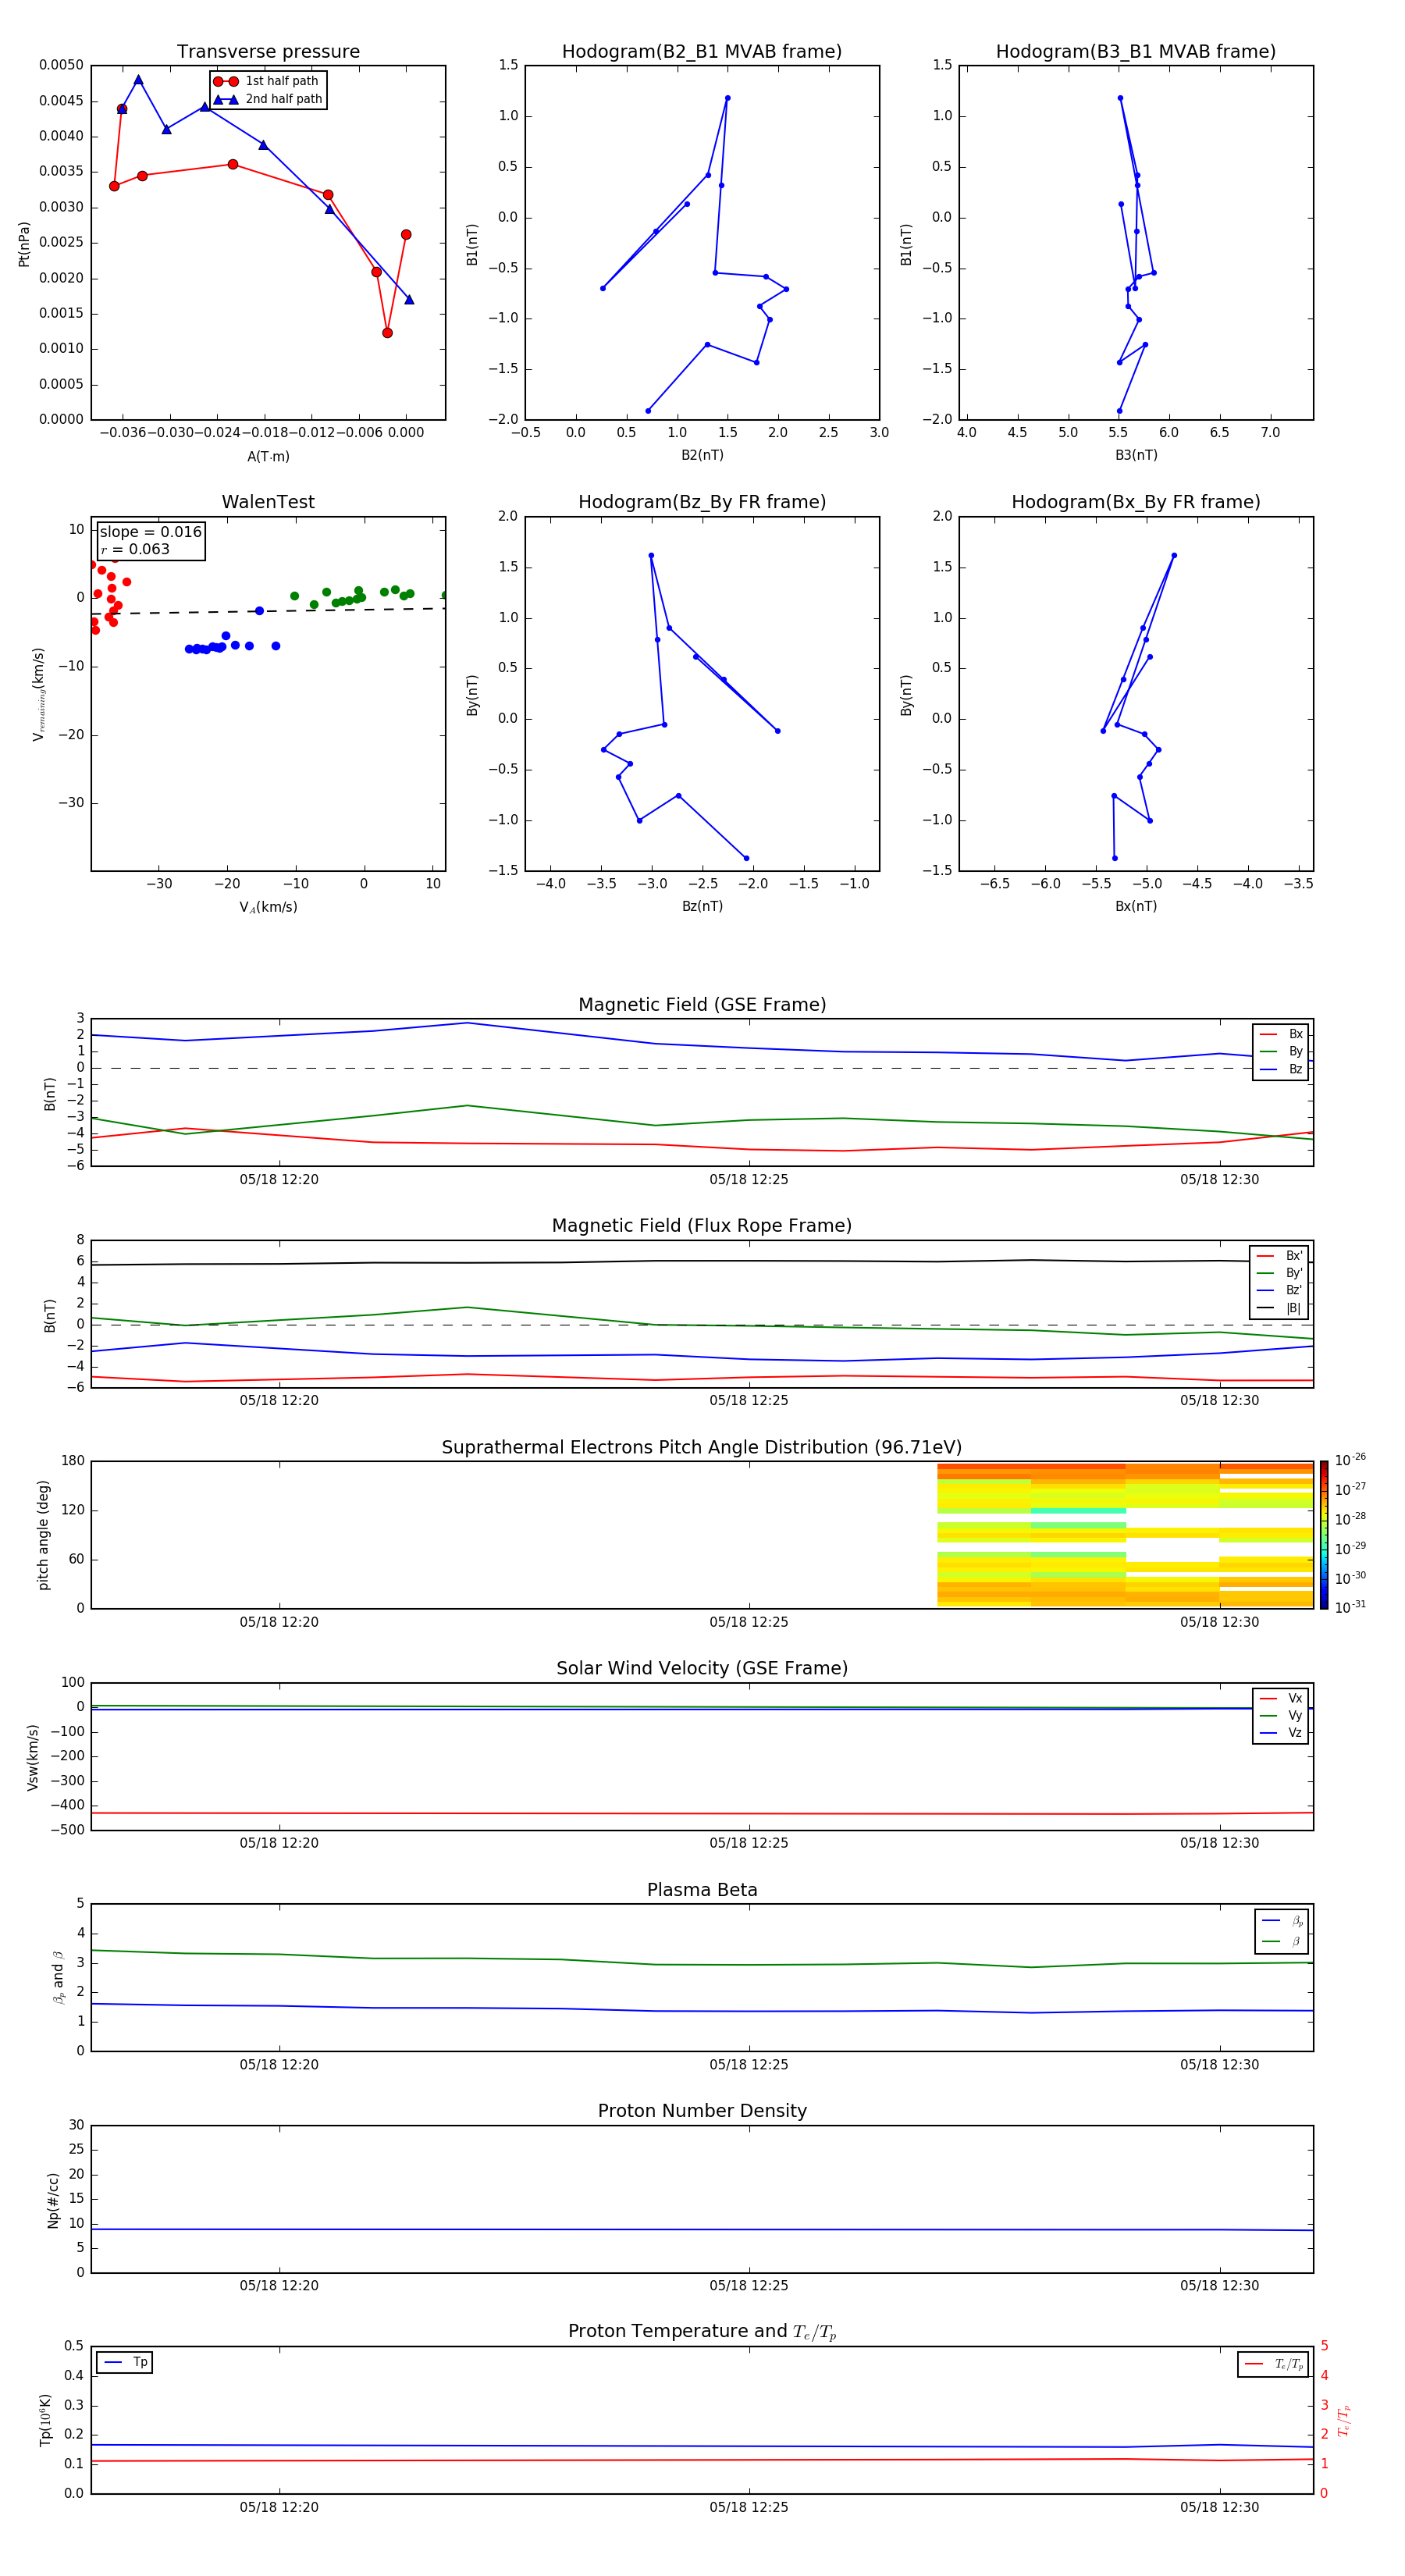Click the red Te/Tp right-axis label
The width and height of the screenshot is (1405, 2576).
[x=1343, y=2420]
